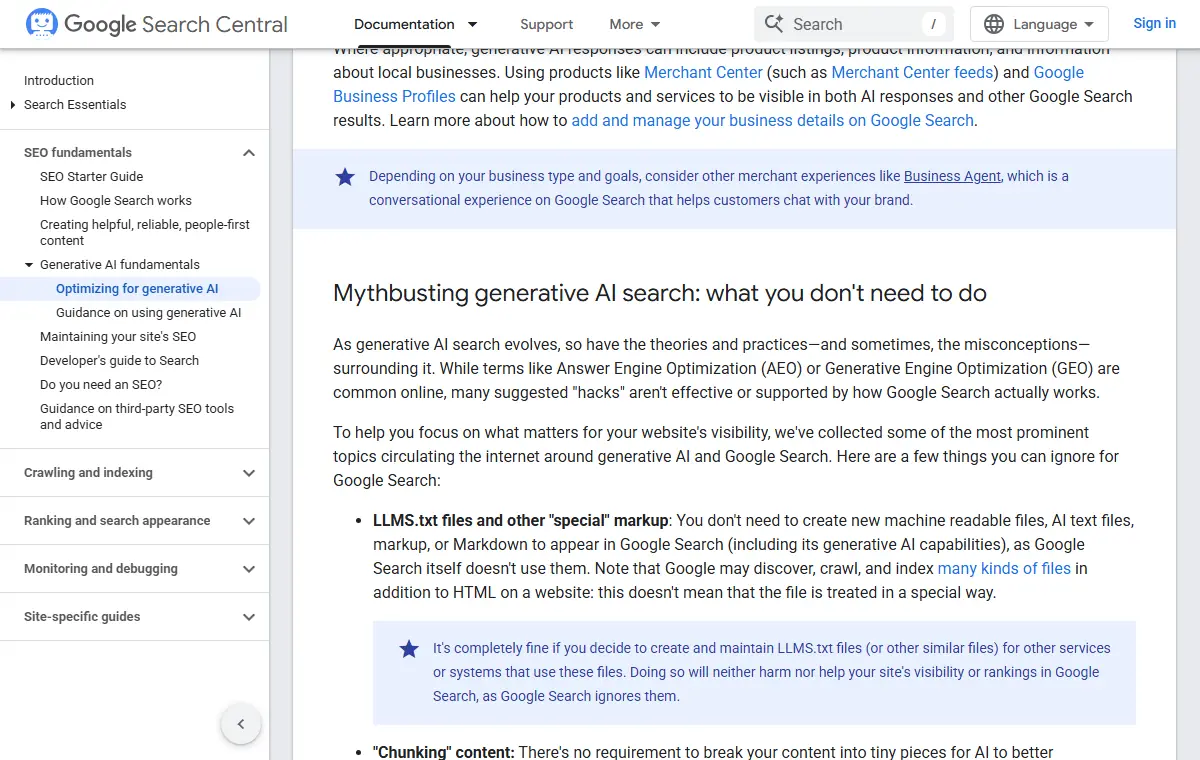Expand the Monitoring and debugging section
Image resolution: width=1200 pixels, height=760 pixels.
[249, 569]
